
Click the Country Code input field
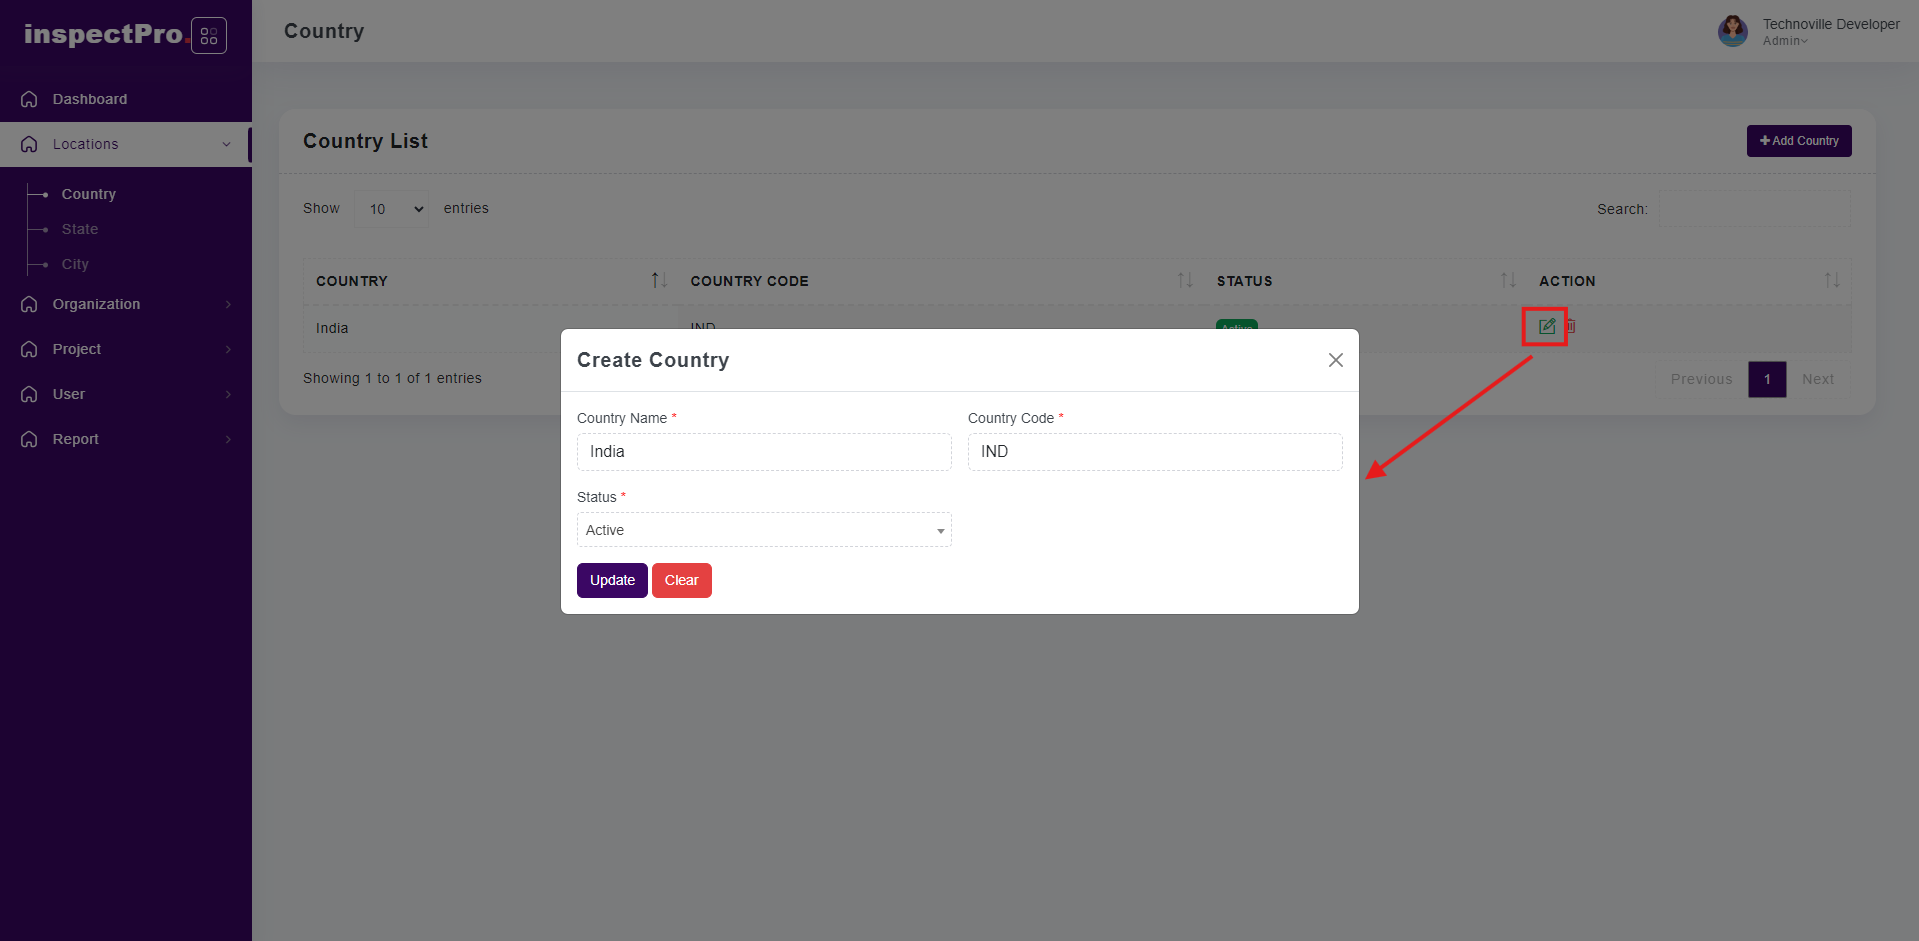[x=1154, y=452]
